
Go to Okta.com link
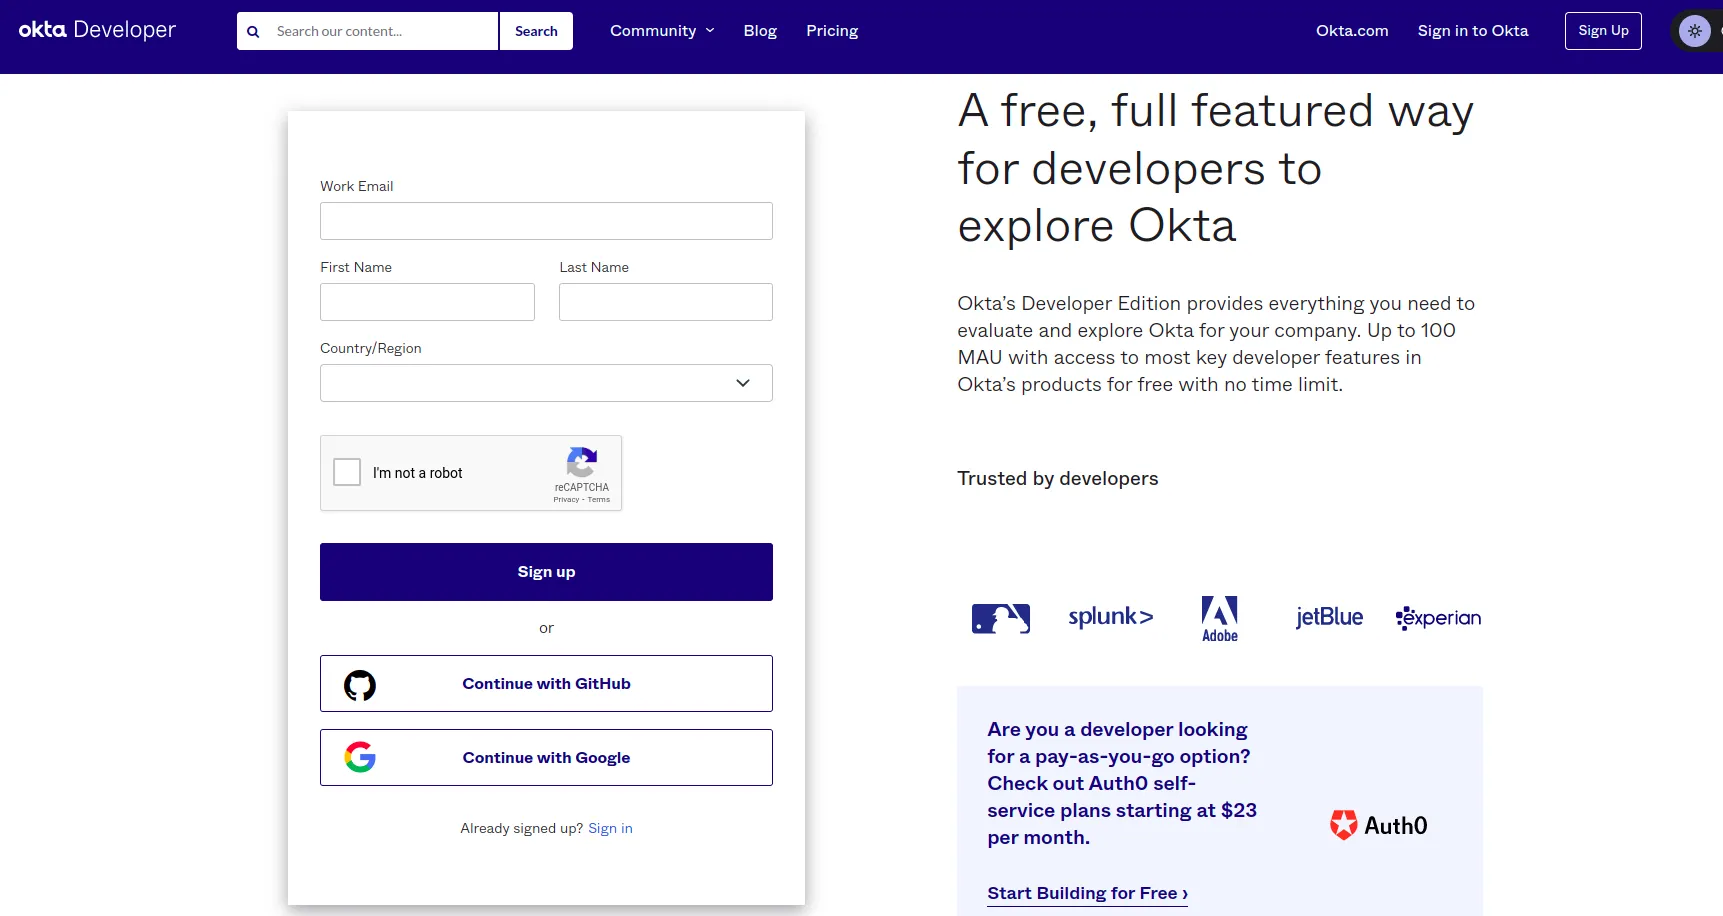point(1352,31)
